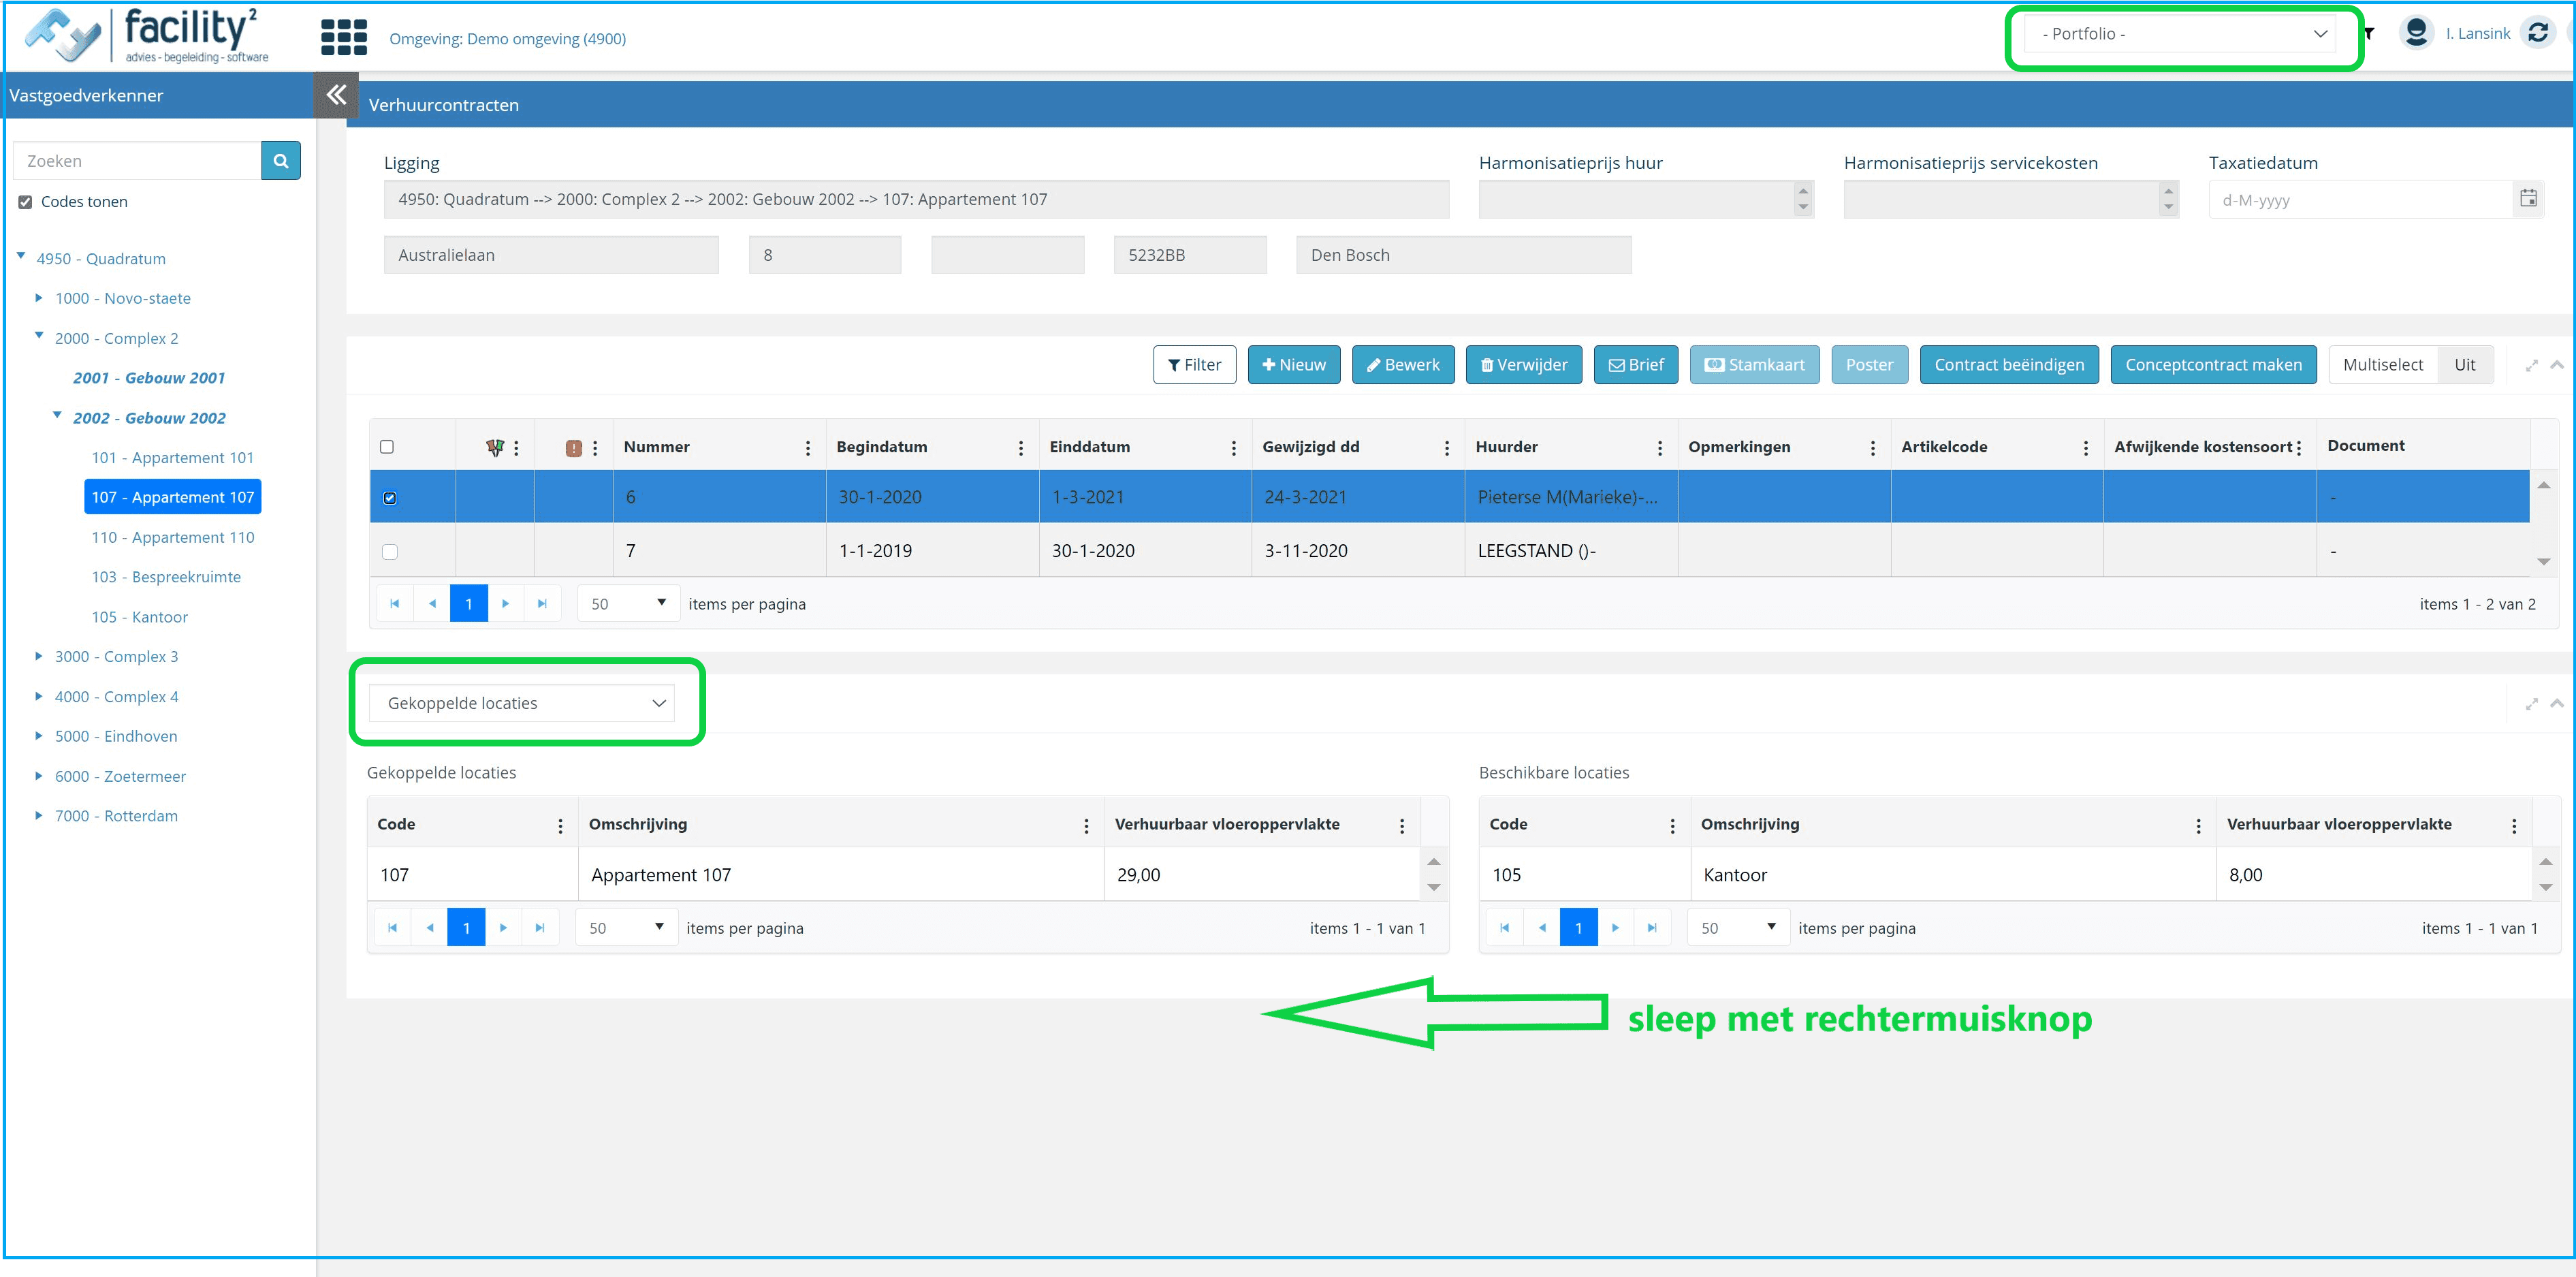Click the refresh icon next to I. Lansink

click(2537, 33)
